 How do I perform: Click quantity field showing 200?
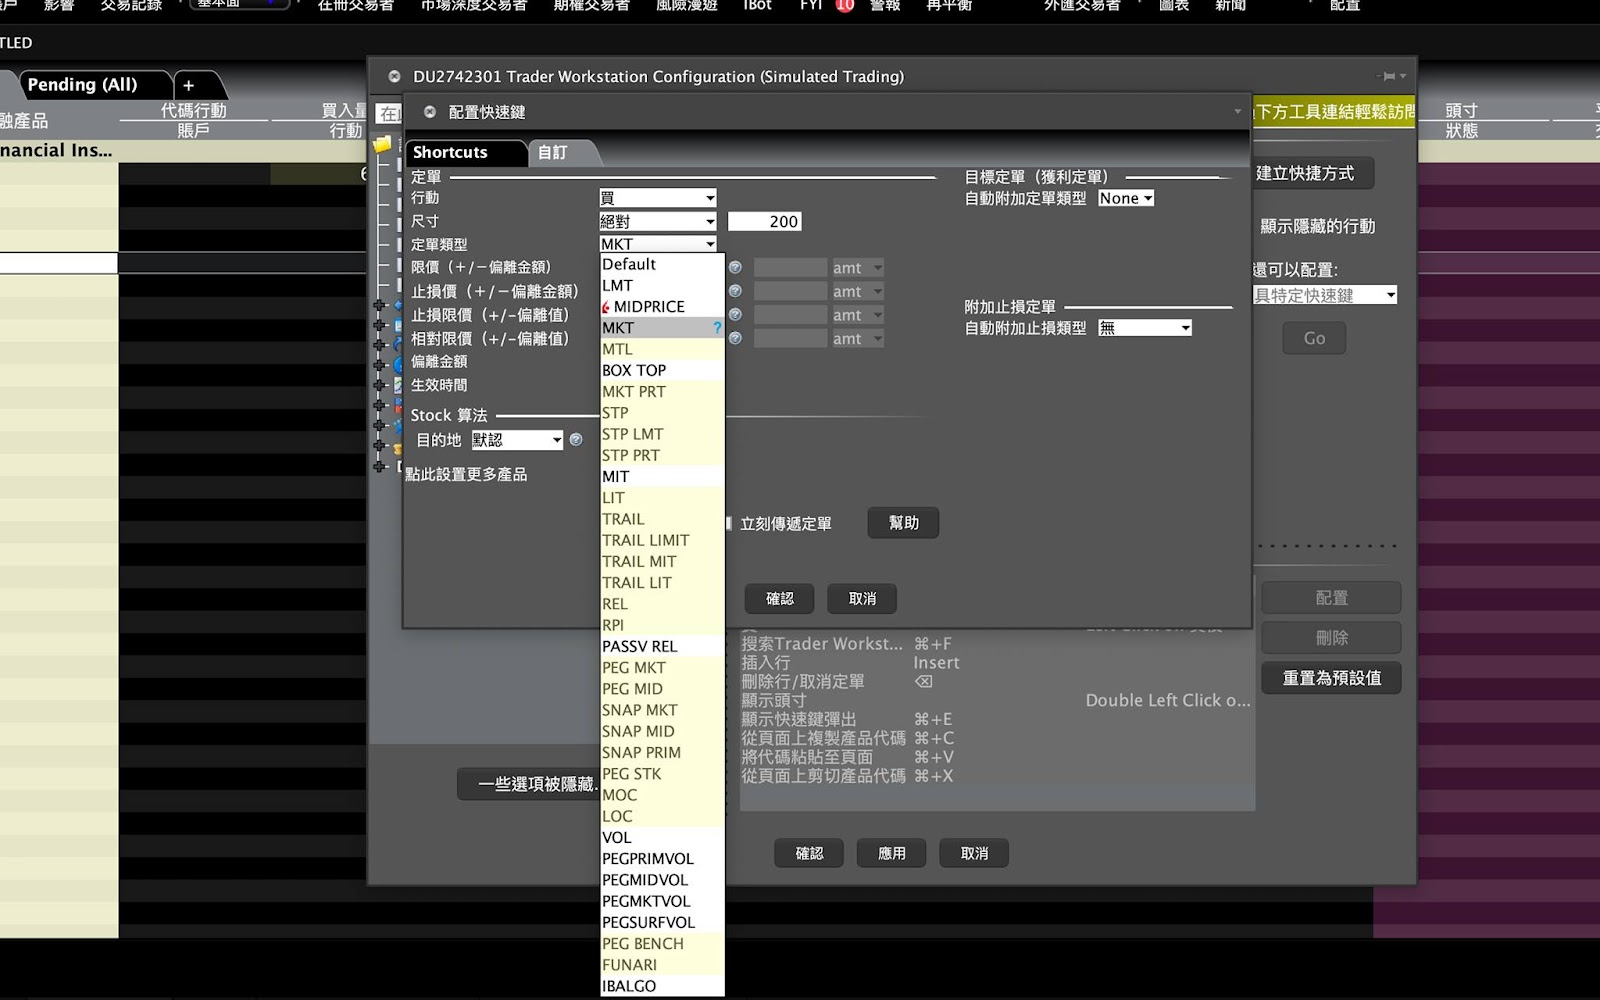coord(764,222)
